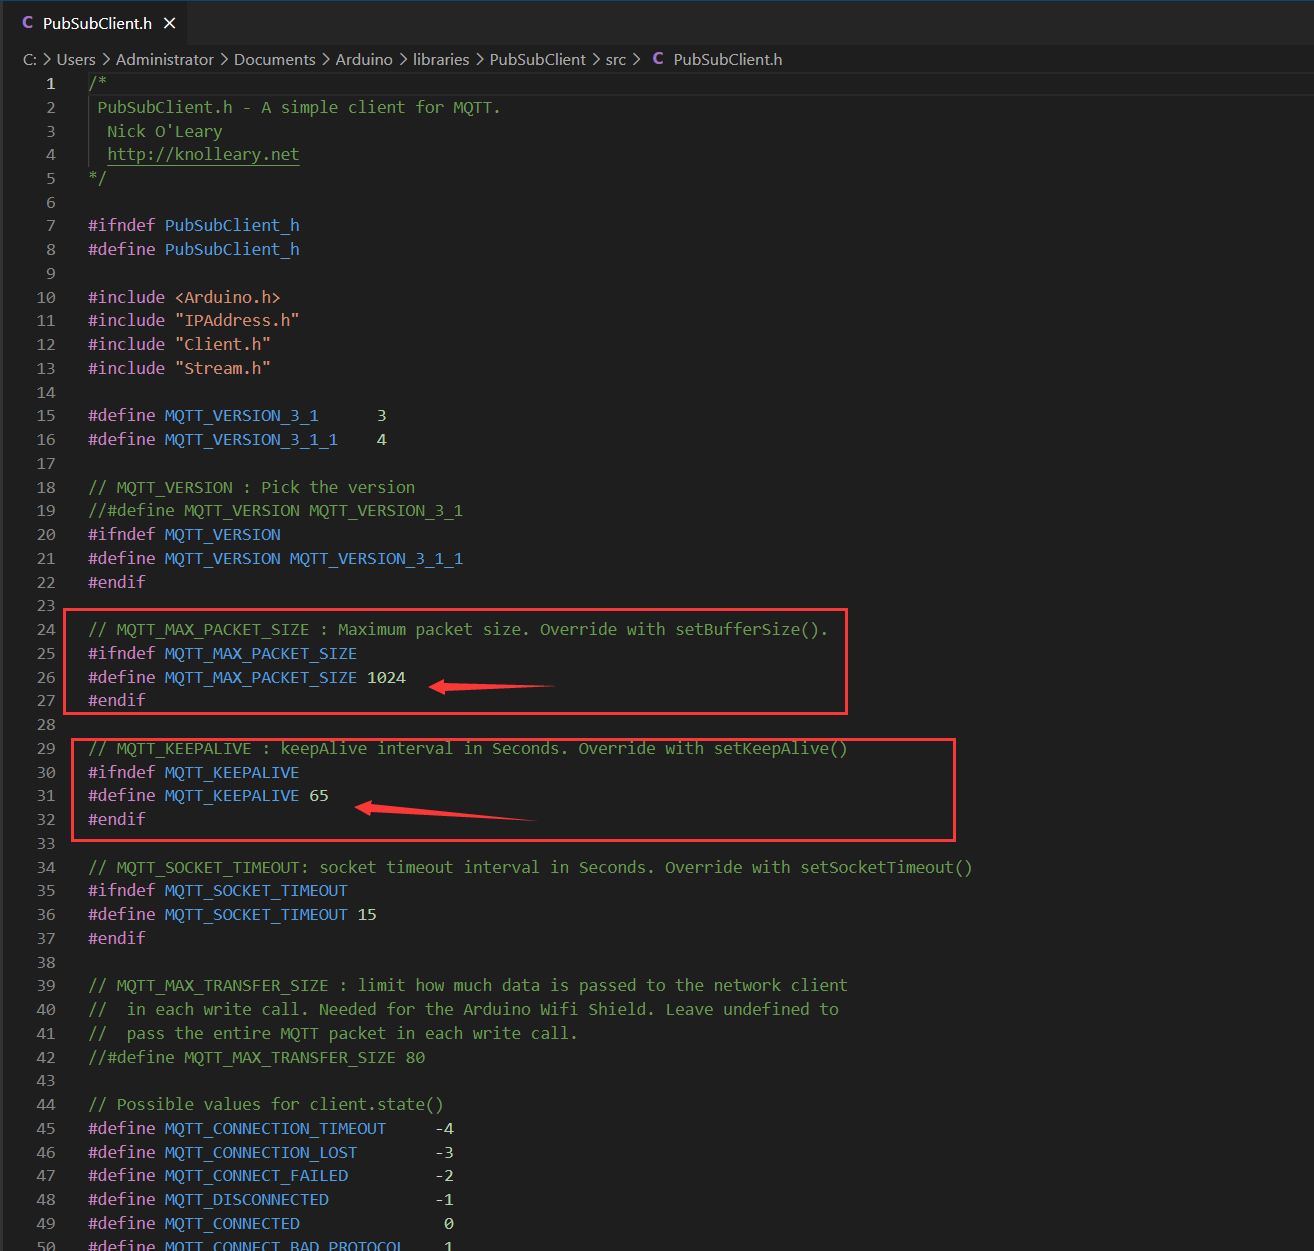Select line number 42 in the gutter
The height and width of the screenshot is (1251, 1314).
click(x=46, y=1057)
